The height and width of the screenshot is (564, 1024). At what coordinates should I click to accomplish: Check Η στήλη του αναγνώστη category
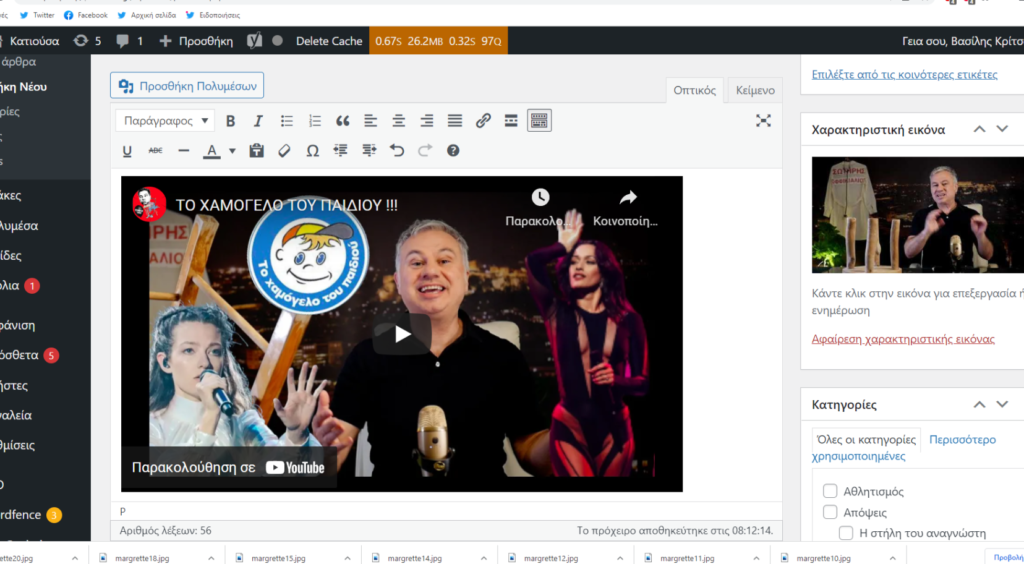click(x=846, y=533)
